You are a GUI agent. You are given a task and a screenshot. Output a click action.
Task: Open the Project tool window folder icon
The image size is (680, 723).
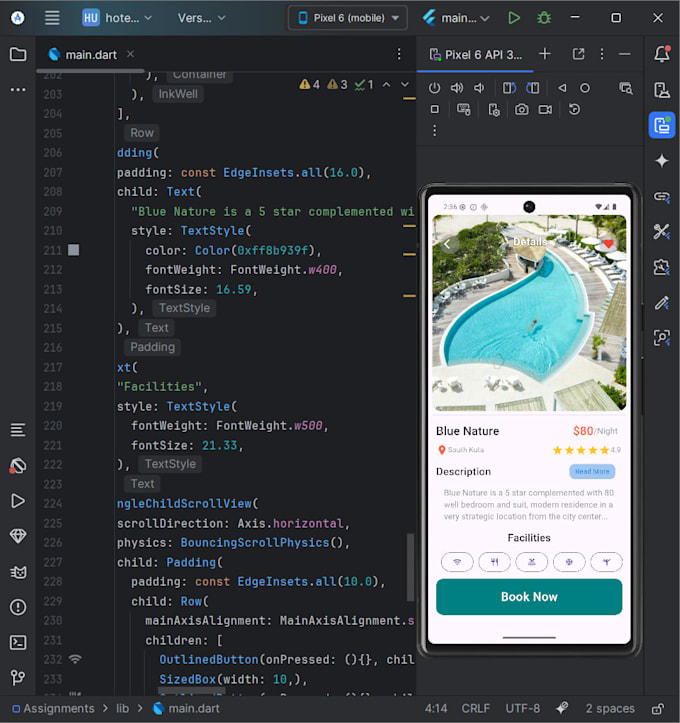(18, 54)
